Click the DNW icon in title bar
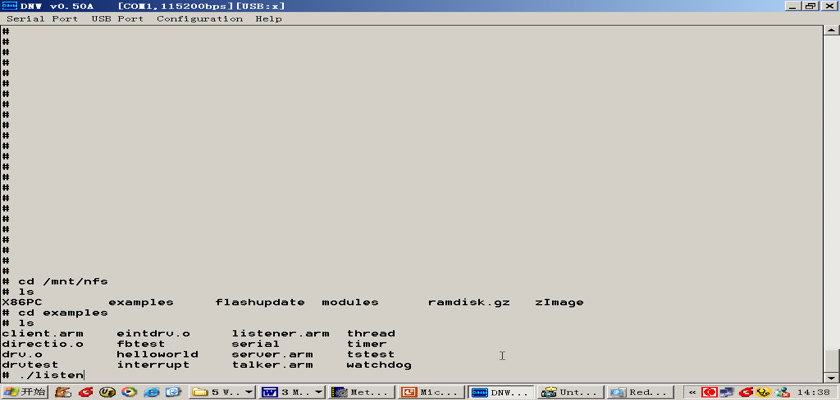 (x=10, y=6)
